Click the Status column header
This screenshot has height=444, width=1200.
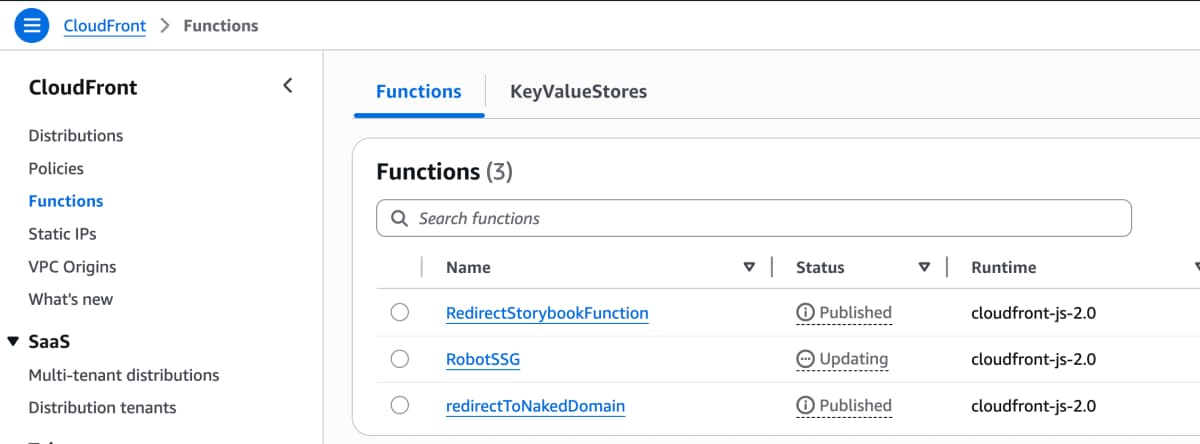click(820, 267)
